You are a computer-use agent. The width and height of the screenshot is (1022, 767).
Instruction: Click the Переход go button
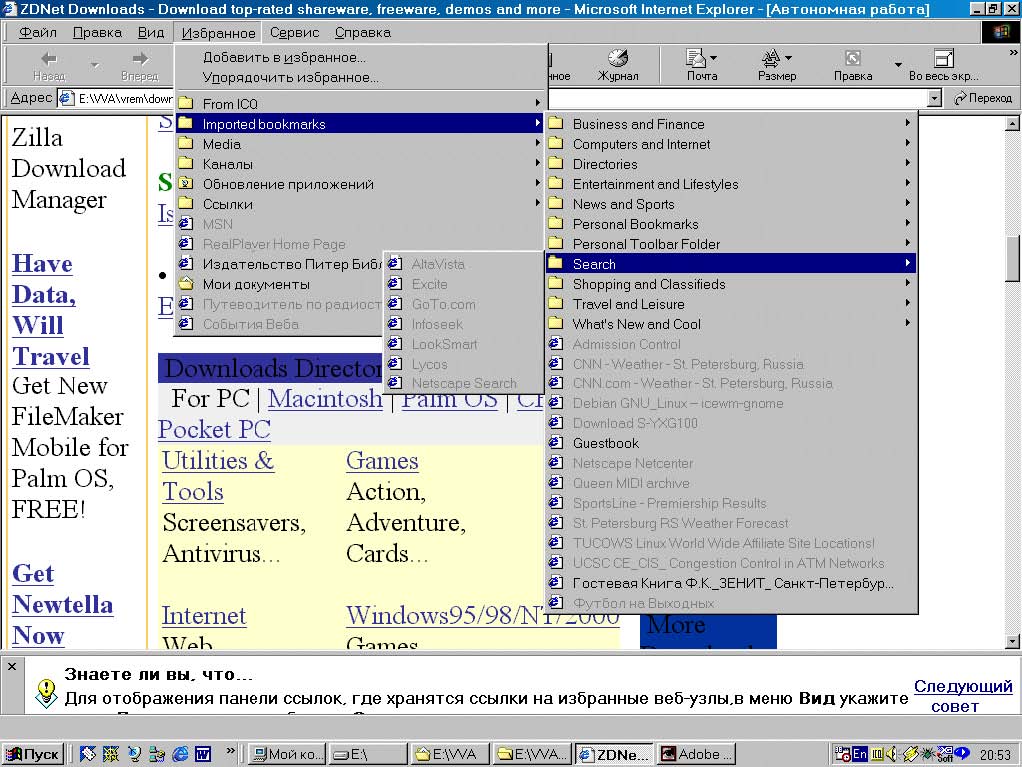pyautogui.click(x=983, y=98)
